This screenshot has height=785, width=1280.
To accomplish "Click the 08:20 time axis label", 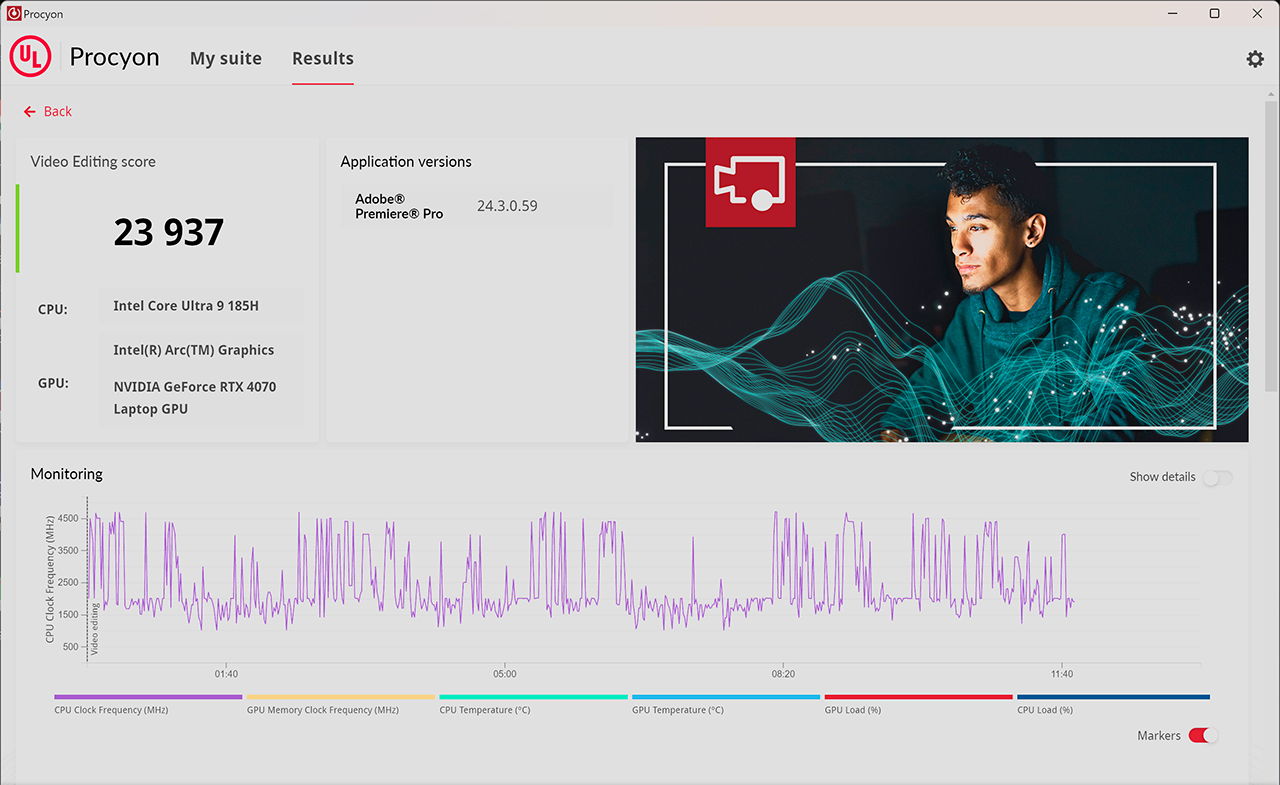I will tap(783, 674).
